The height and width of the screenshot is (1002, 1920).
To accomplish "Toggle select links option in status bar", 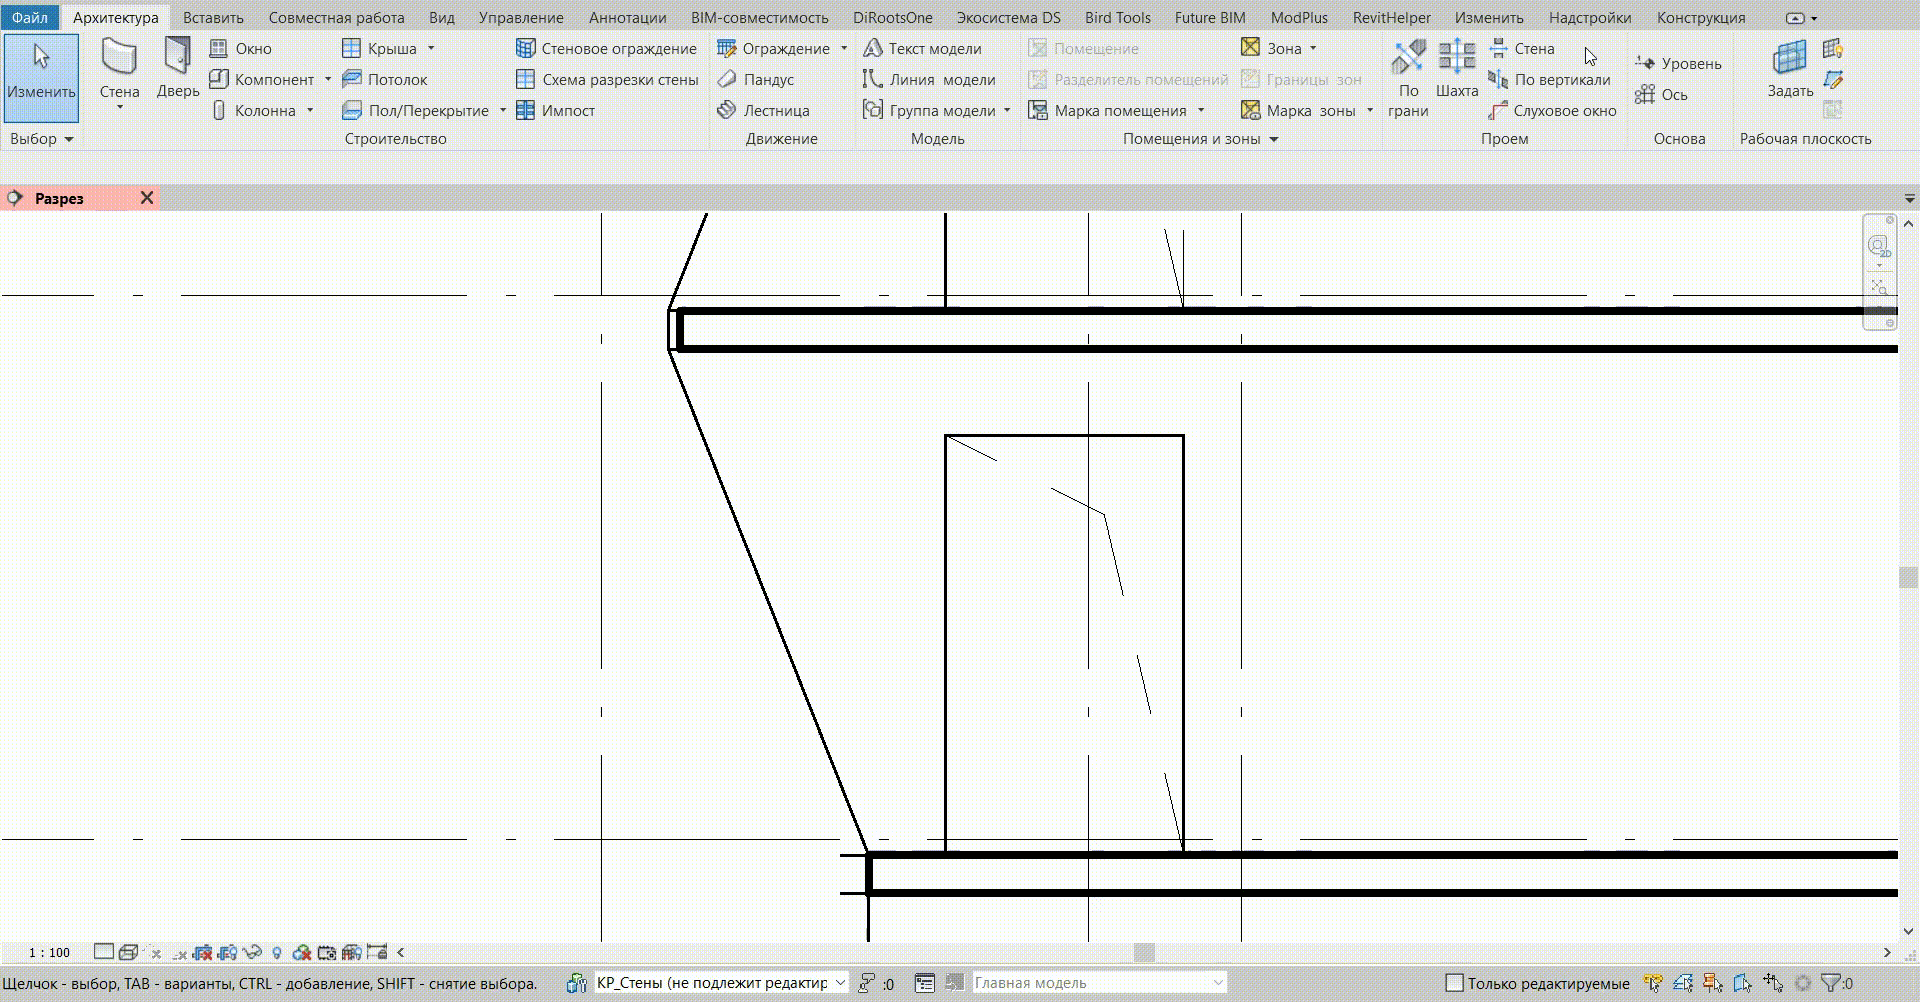I will coord(1653,983).
